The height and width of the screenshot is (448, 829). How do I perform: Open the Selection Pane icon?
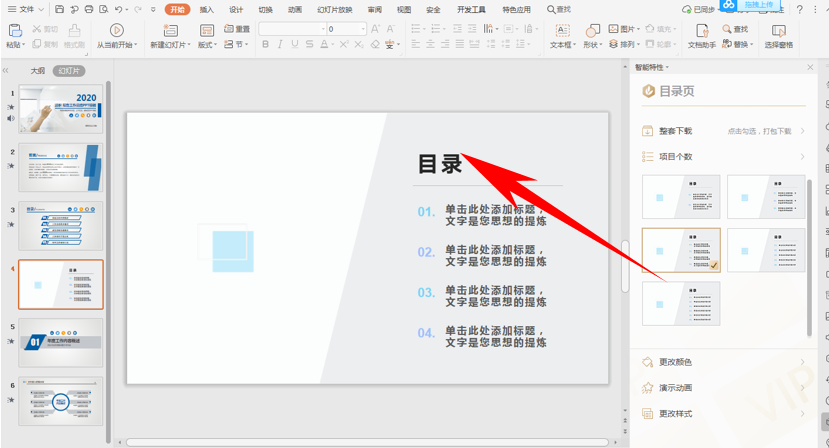pyautogui.click(x=778, y=31)
